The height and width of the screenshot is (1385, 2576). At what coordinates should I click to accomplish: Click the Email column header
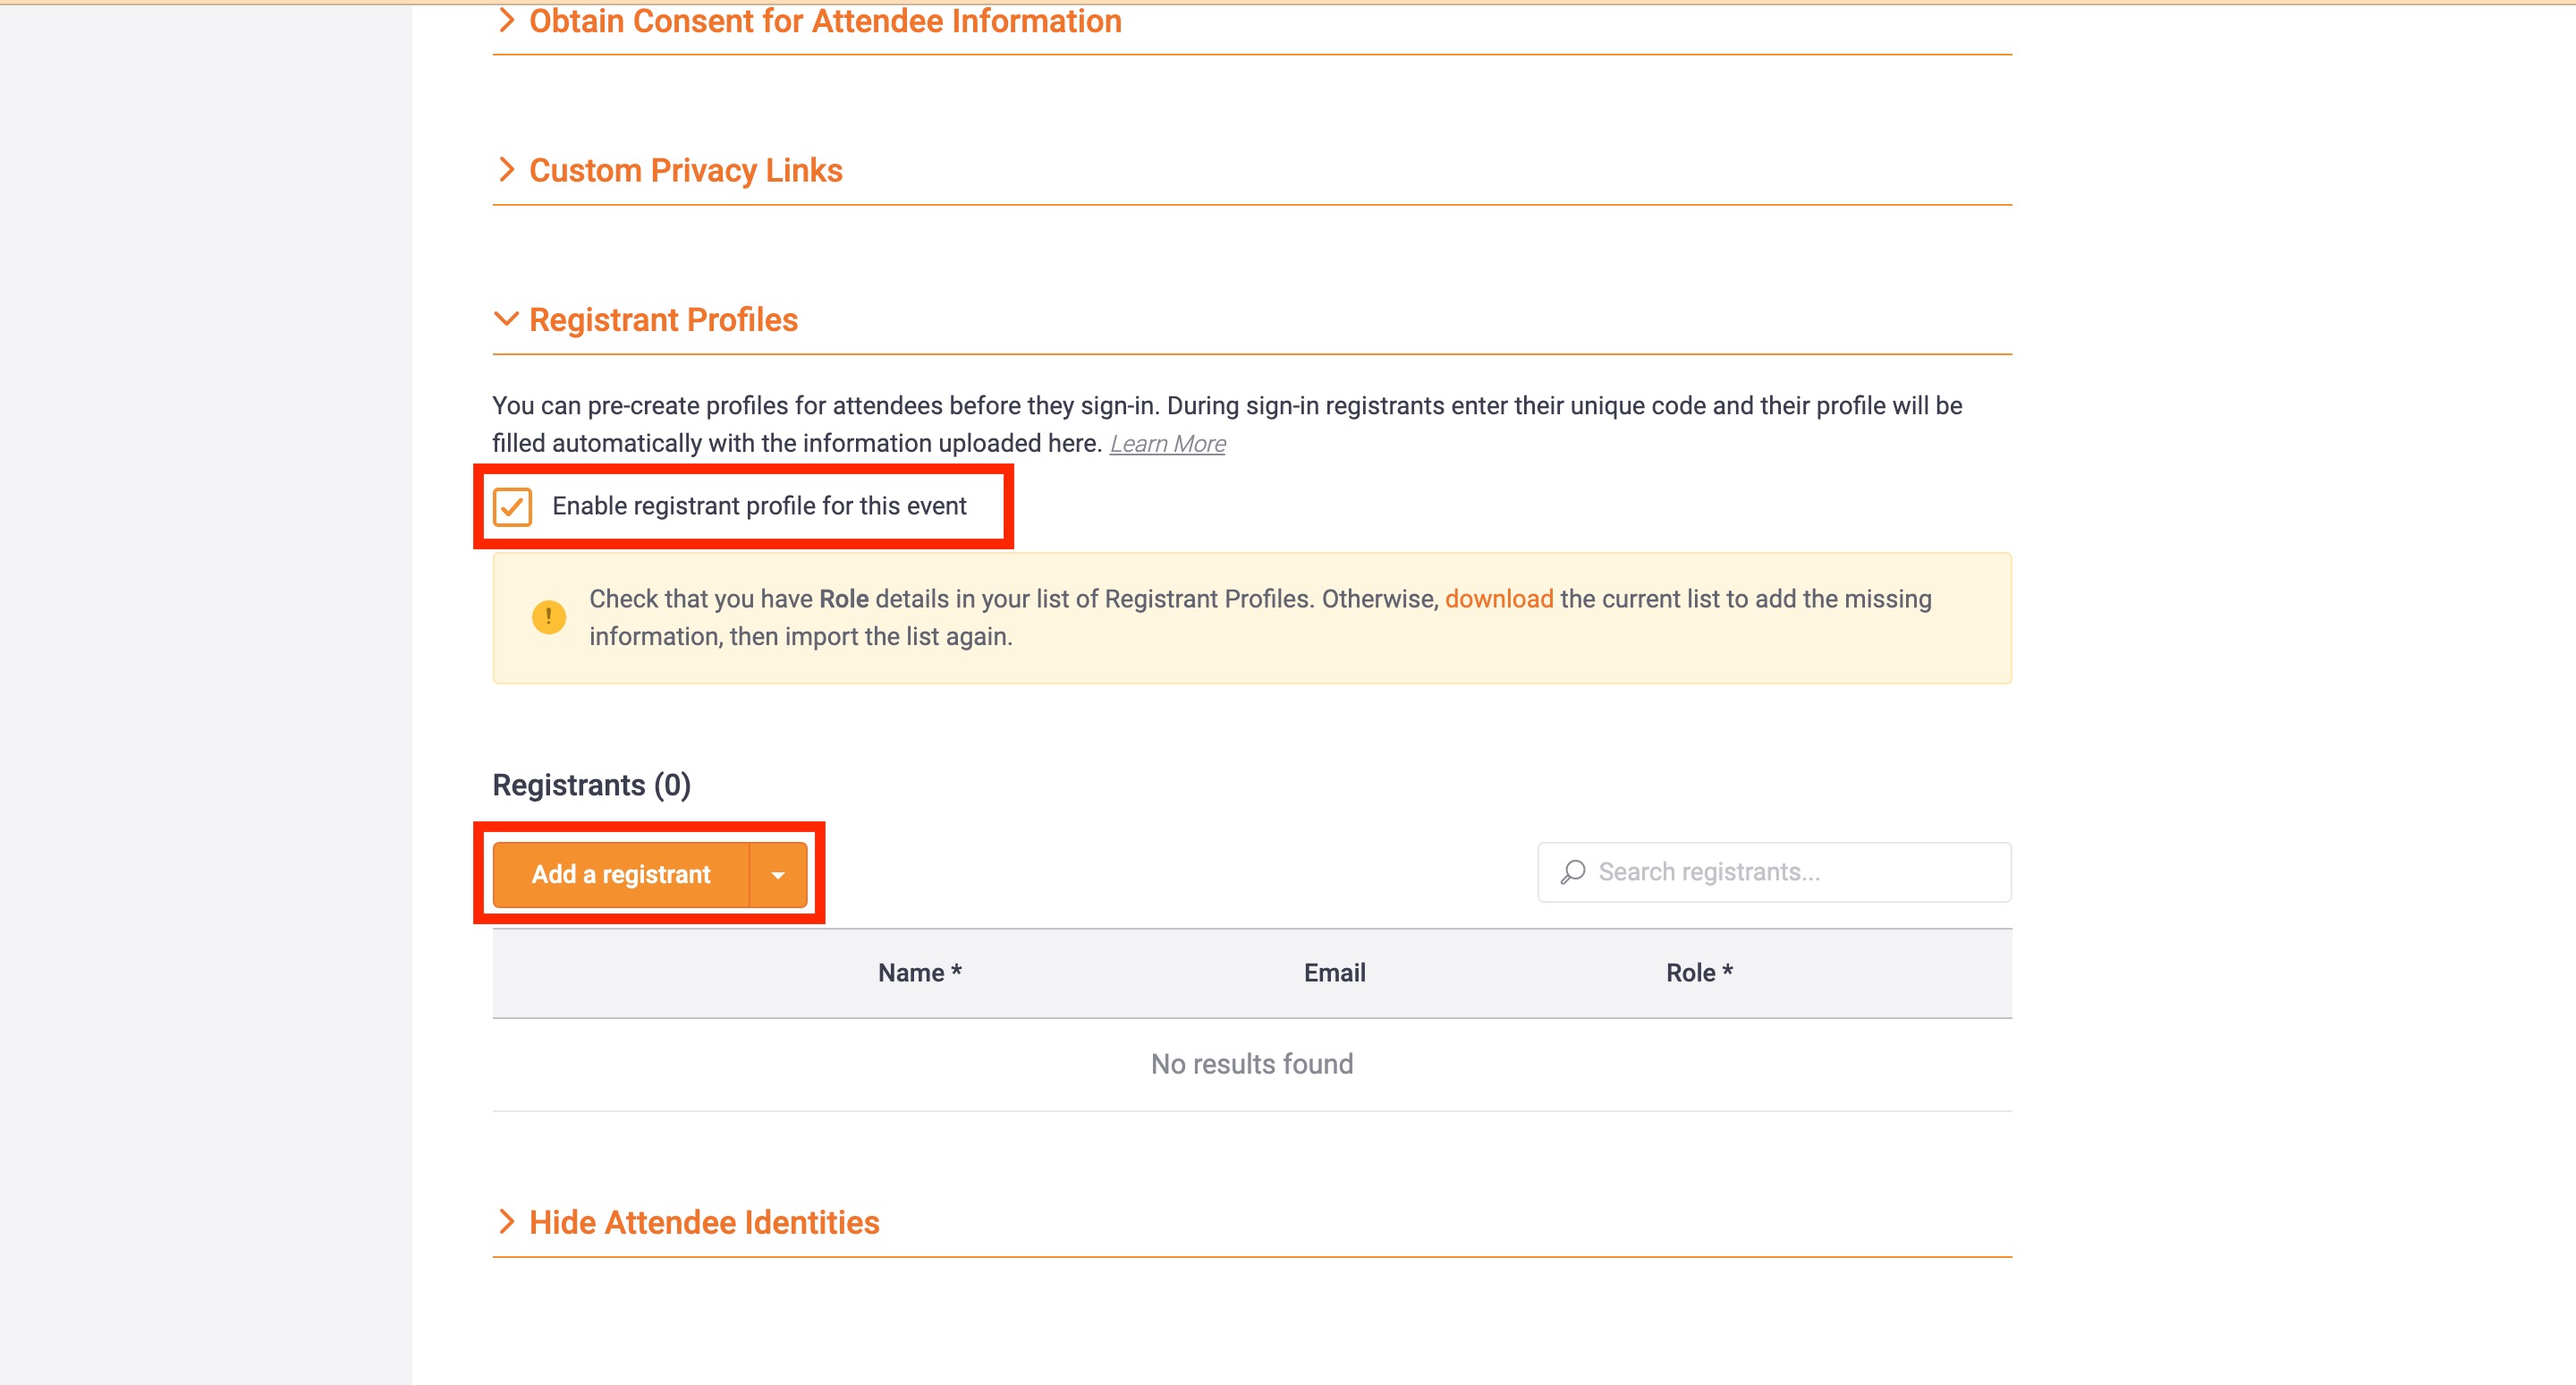coord(1334,973)
